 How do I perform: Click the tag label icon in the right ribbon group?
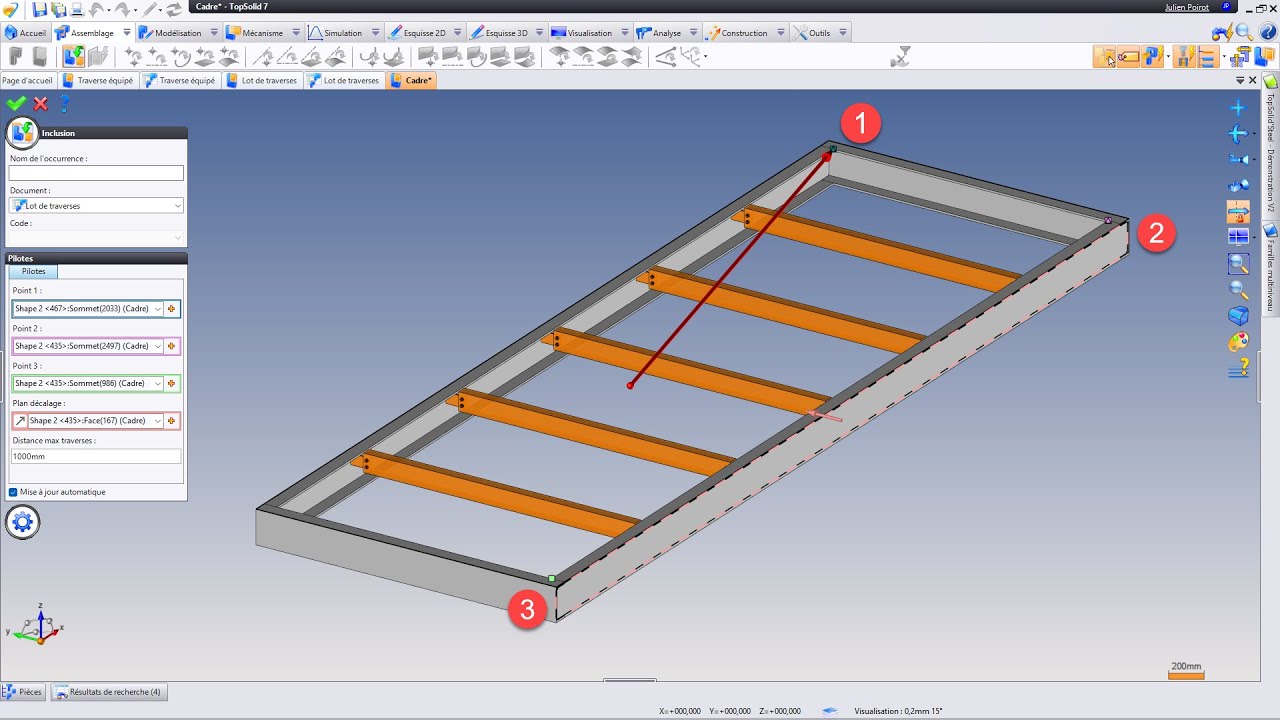1129,57
